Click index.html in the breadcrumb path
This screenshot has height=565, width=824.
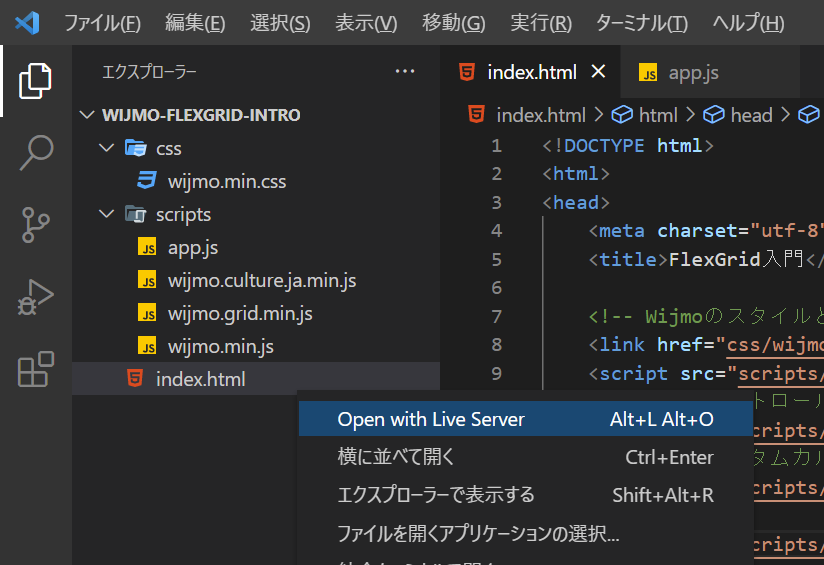541,115
